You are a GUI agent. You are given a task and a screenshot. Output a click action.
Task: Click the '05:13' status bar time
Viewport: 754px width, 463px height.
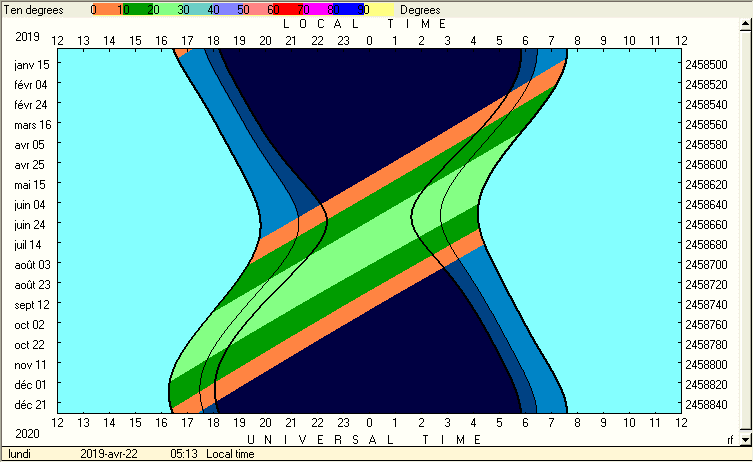[x=184, y=454]
